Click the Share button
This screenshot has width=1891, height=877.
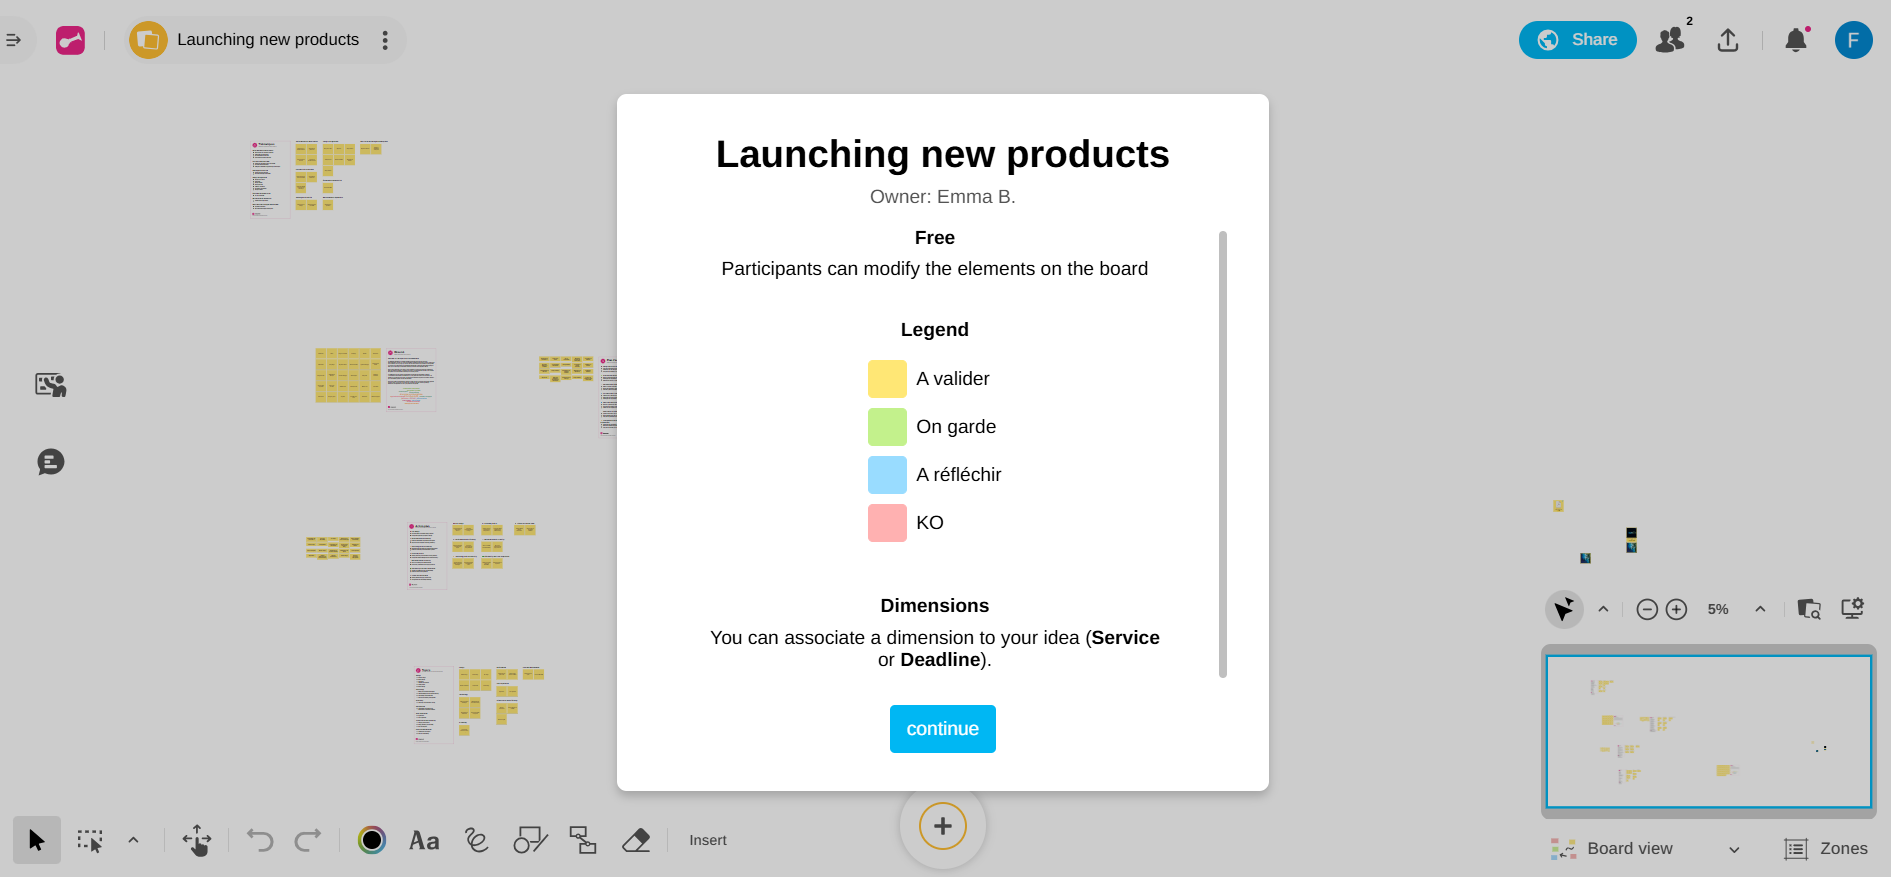pos(1577,40)
